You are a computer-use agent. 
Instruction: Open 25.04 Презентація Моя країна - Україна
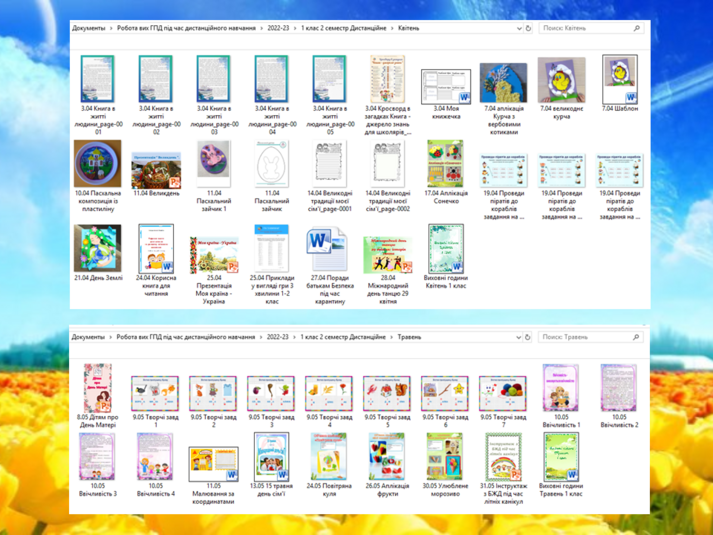tap(214, 270)
